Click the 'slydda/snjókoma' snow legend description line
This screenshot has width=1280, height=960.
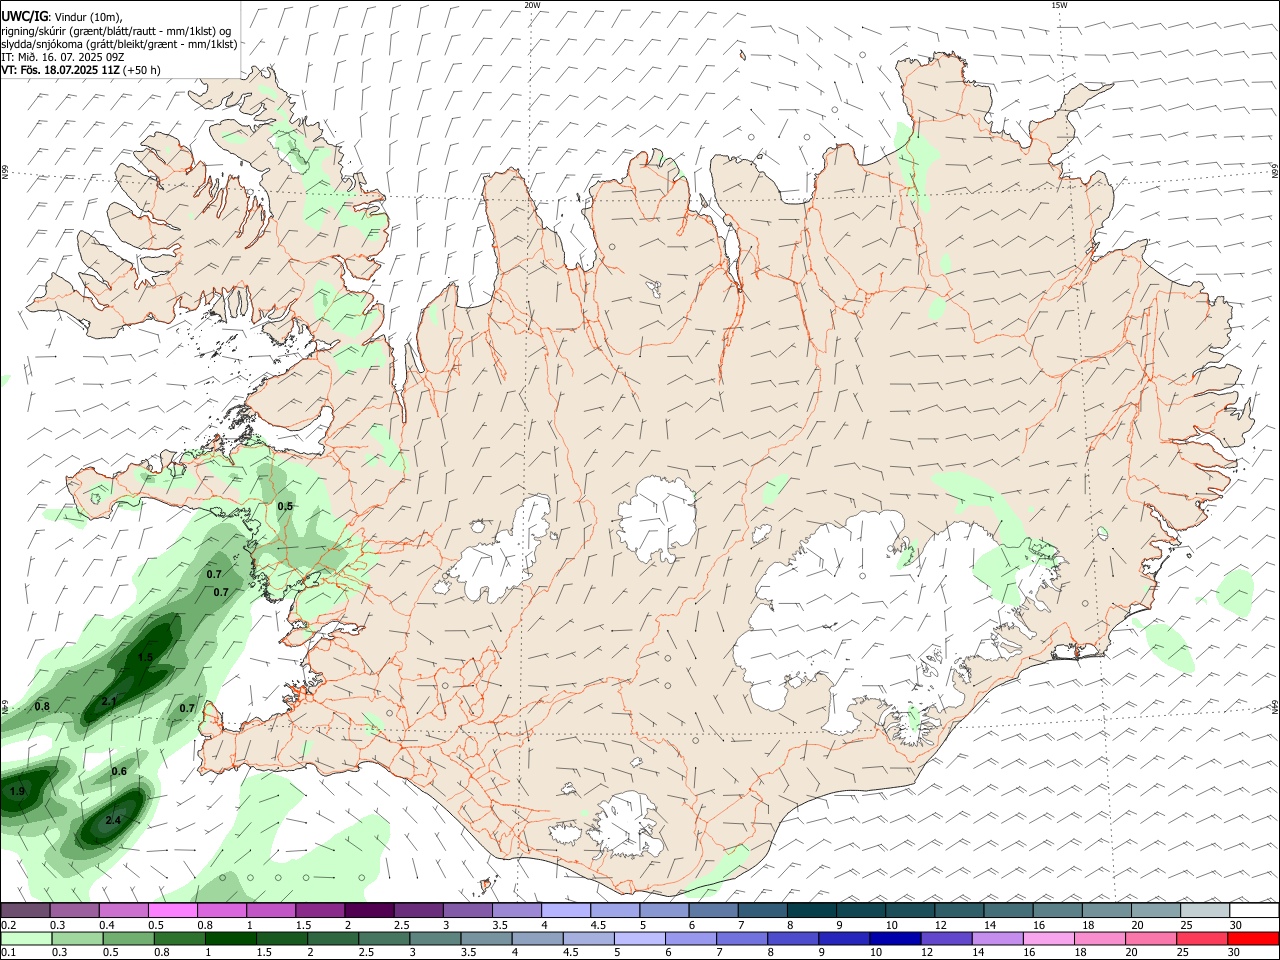[119, 44]
